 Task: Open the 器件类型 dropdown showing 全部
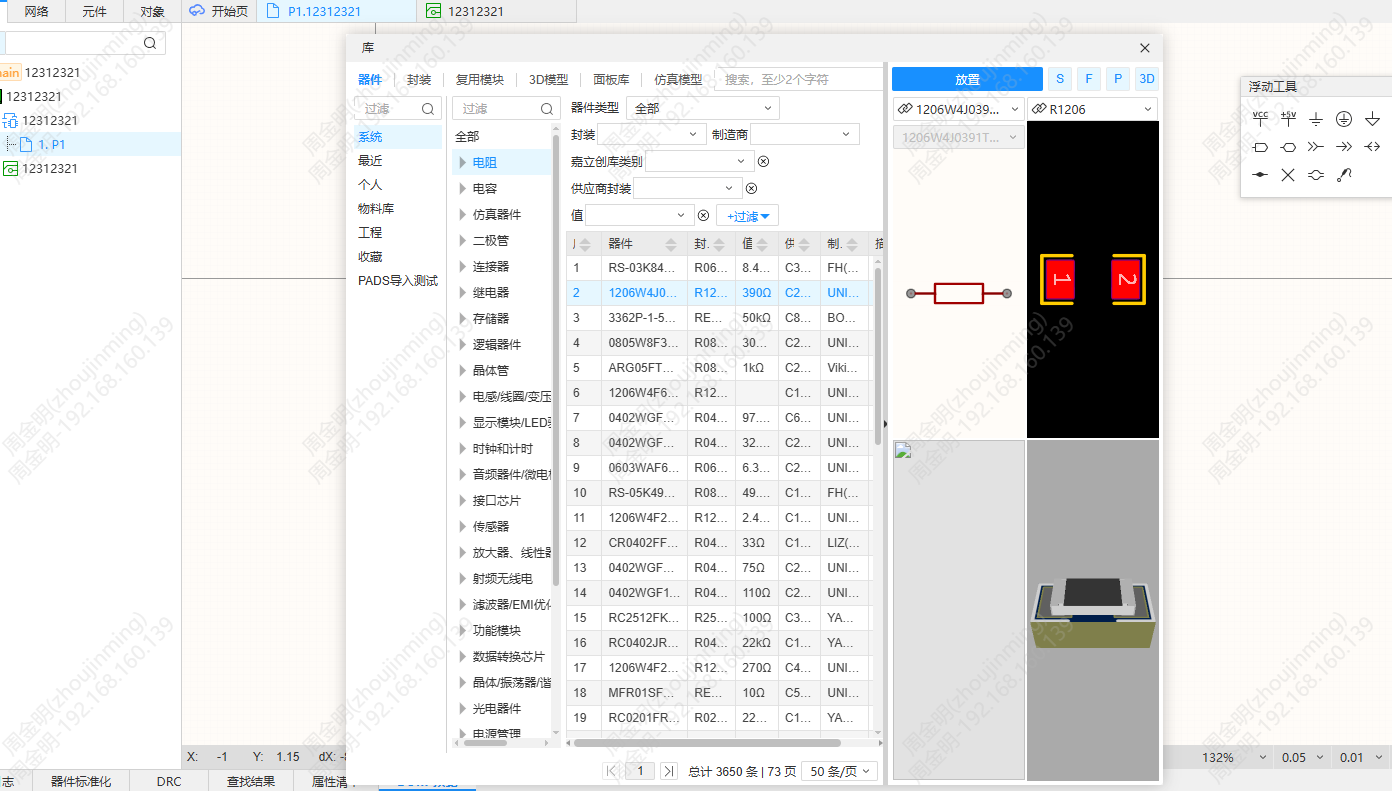coord(702,108)
